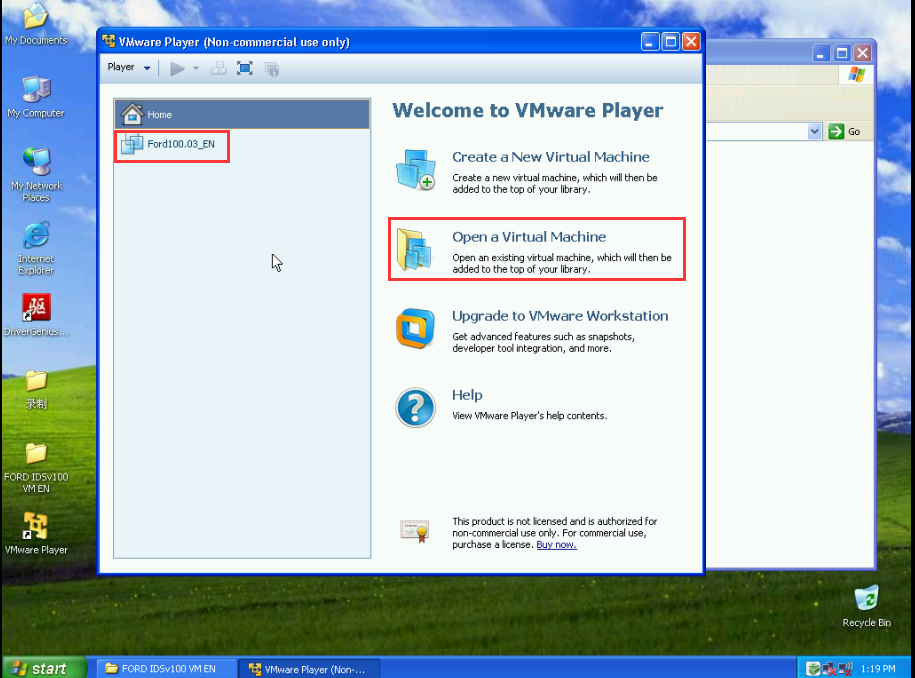This screenshot has height=678, width=915.
Task: Select the Recycle Bin desktop icon
Action: 867,607
